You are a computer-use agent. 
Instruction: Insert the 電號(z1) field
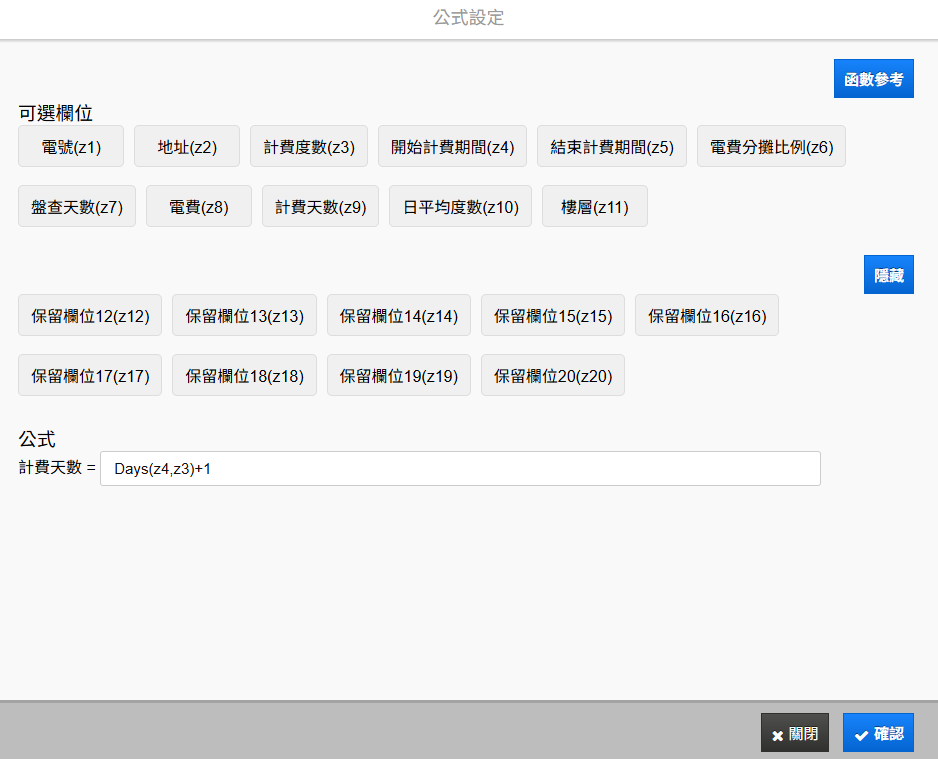(71, 147)
